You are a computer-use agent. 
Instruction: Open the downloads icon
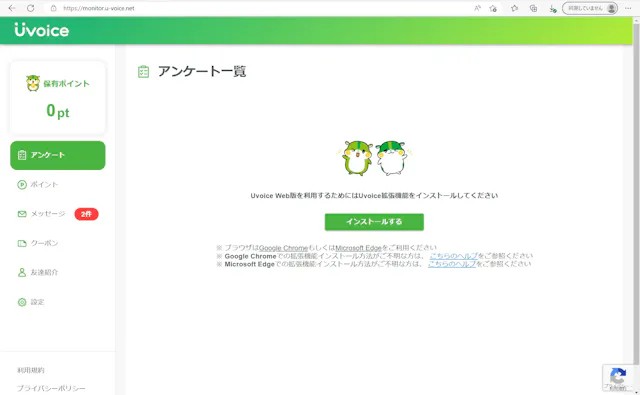coord(552,8)
